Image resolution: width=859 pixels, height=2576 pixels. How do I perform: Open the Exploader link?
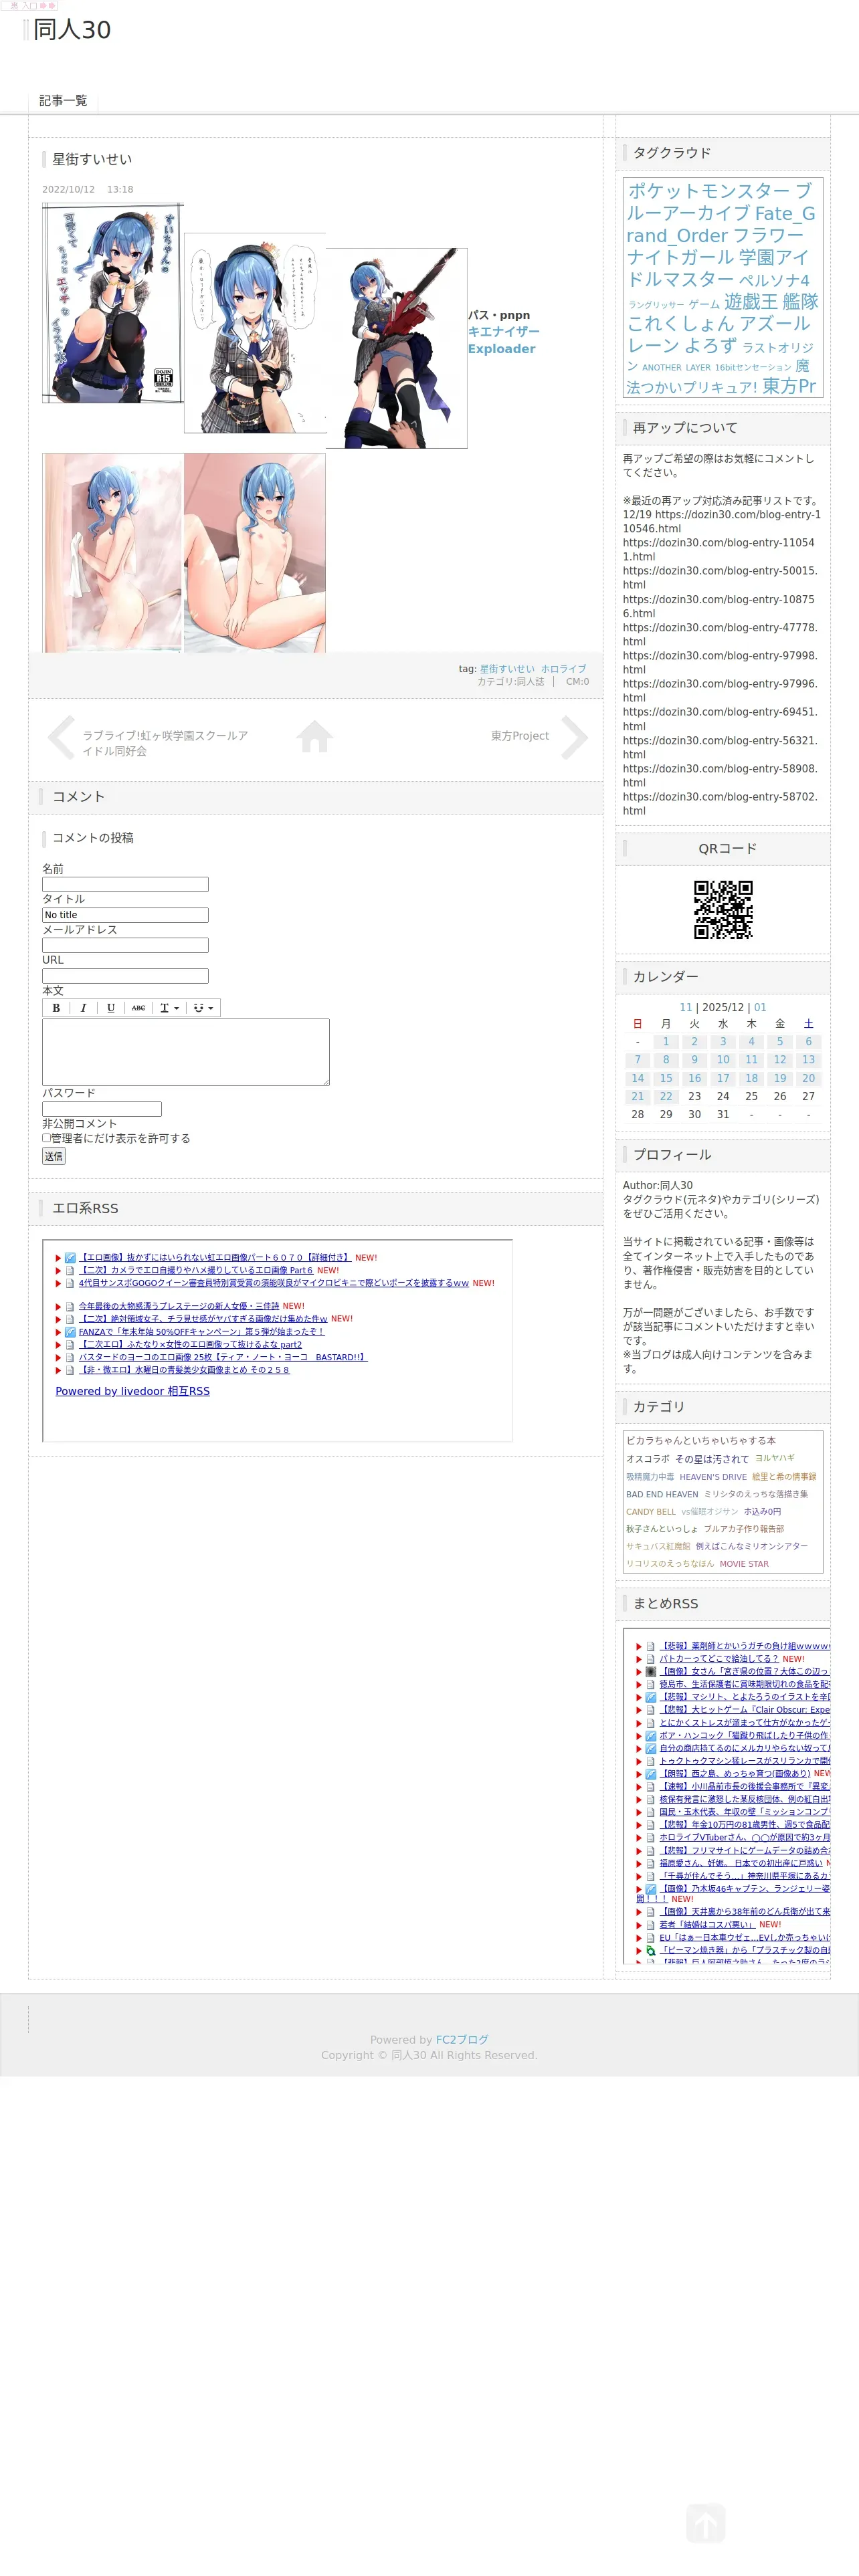coord(502,349)
